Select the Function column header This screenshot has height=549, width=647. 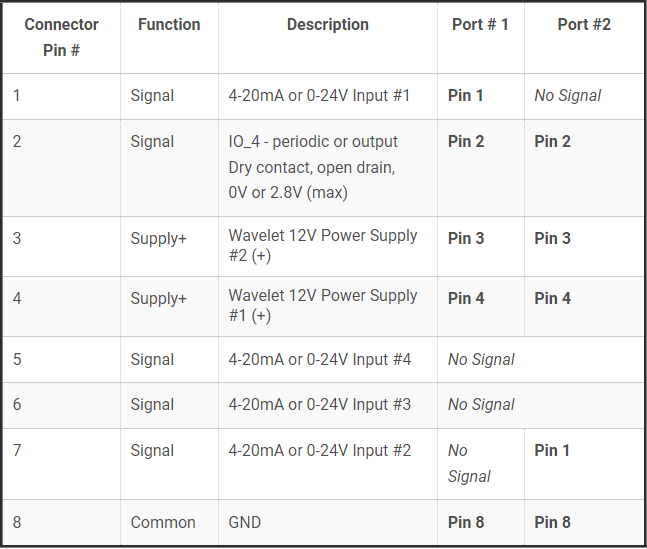tap(169, 24)
